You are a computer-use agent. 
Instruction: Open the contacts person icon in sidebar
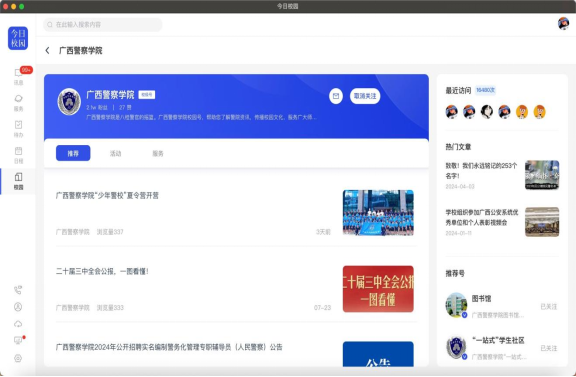click(x=18, y=307)
